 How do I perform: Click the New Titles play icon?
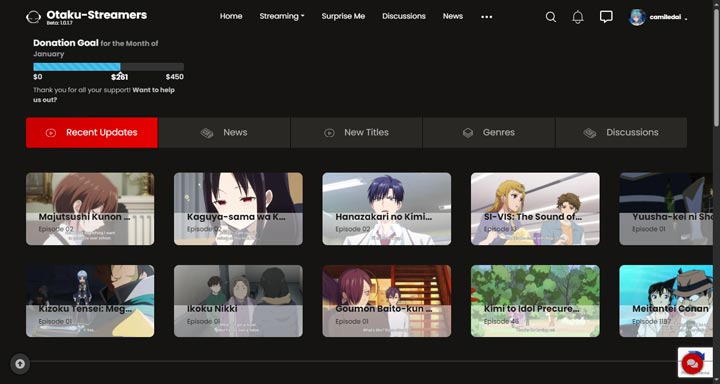tap(329, 133)
